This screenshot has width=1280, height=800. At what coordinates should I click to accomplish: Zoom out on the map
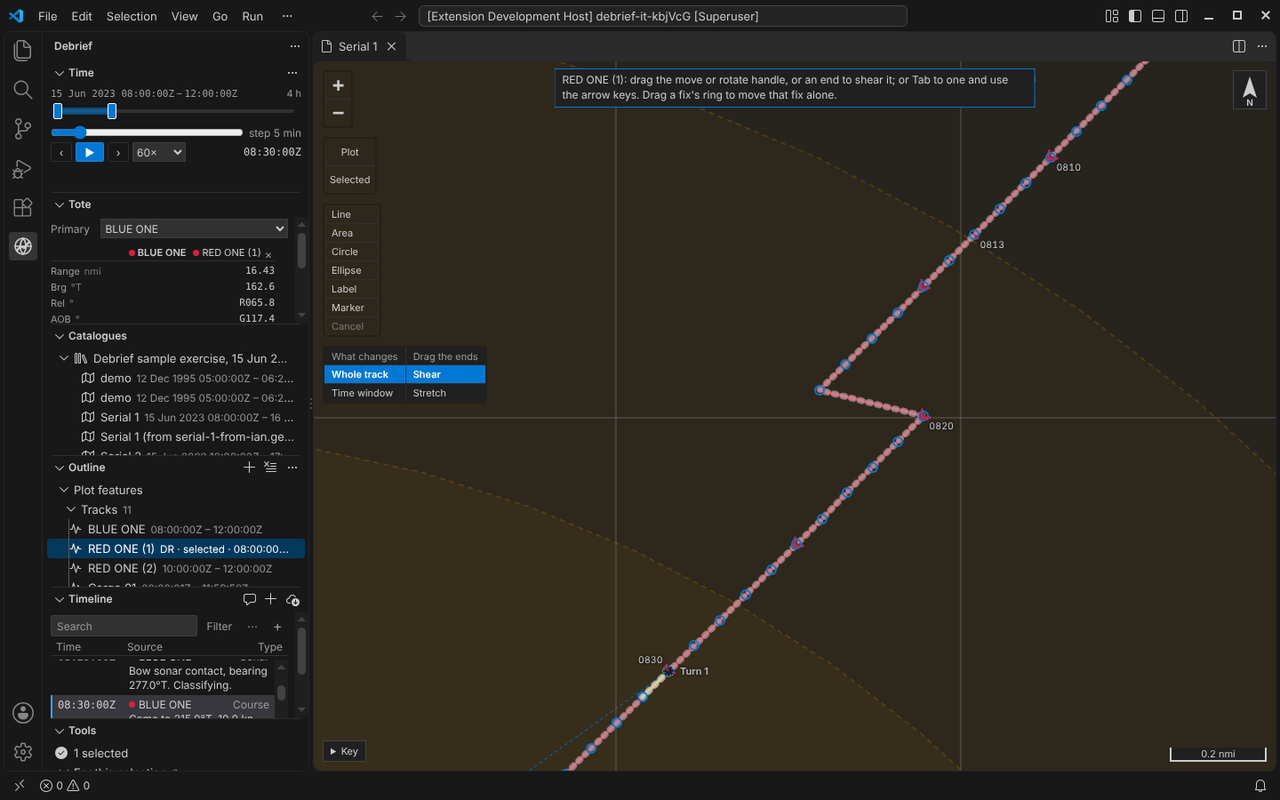coord(338,113)
